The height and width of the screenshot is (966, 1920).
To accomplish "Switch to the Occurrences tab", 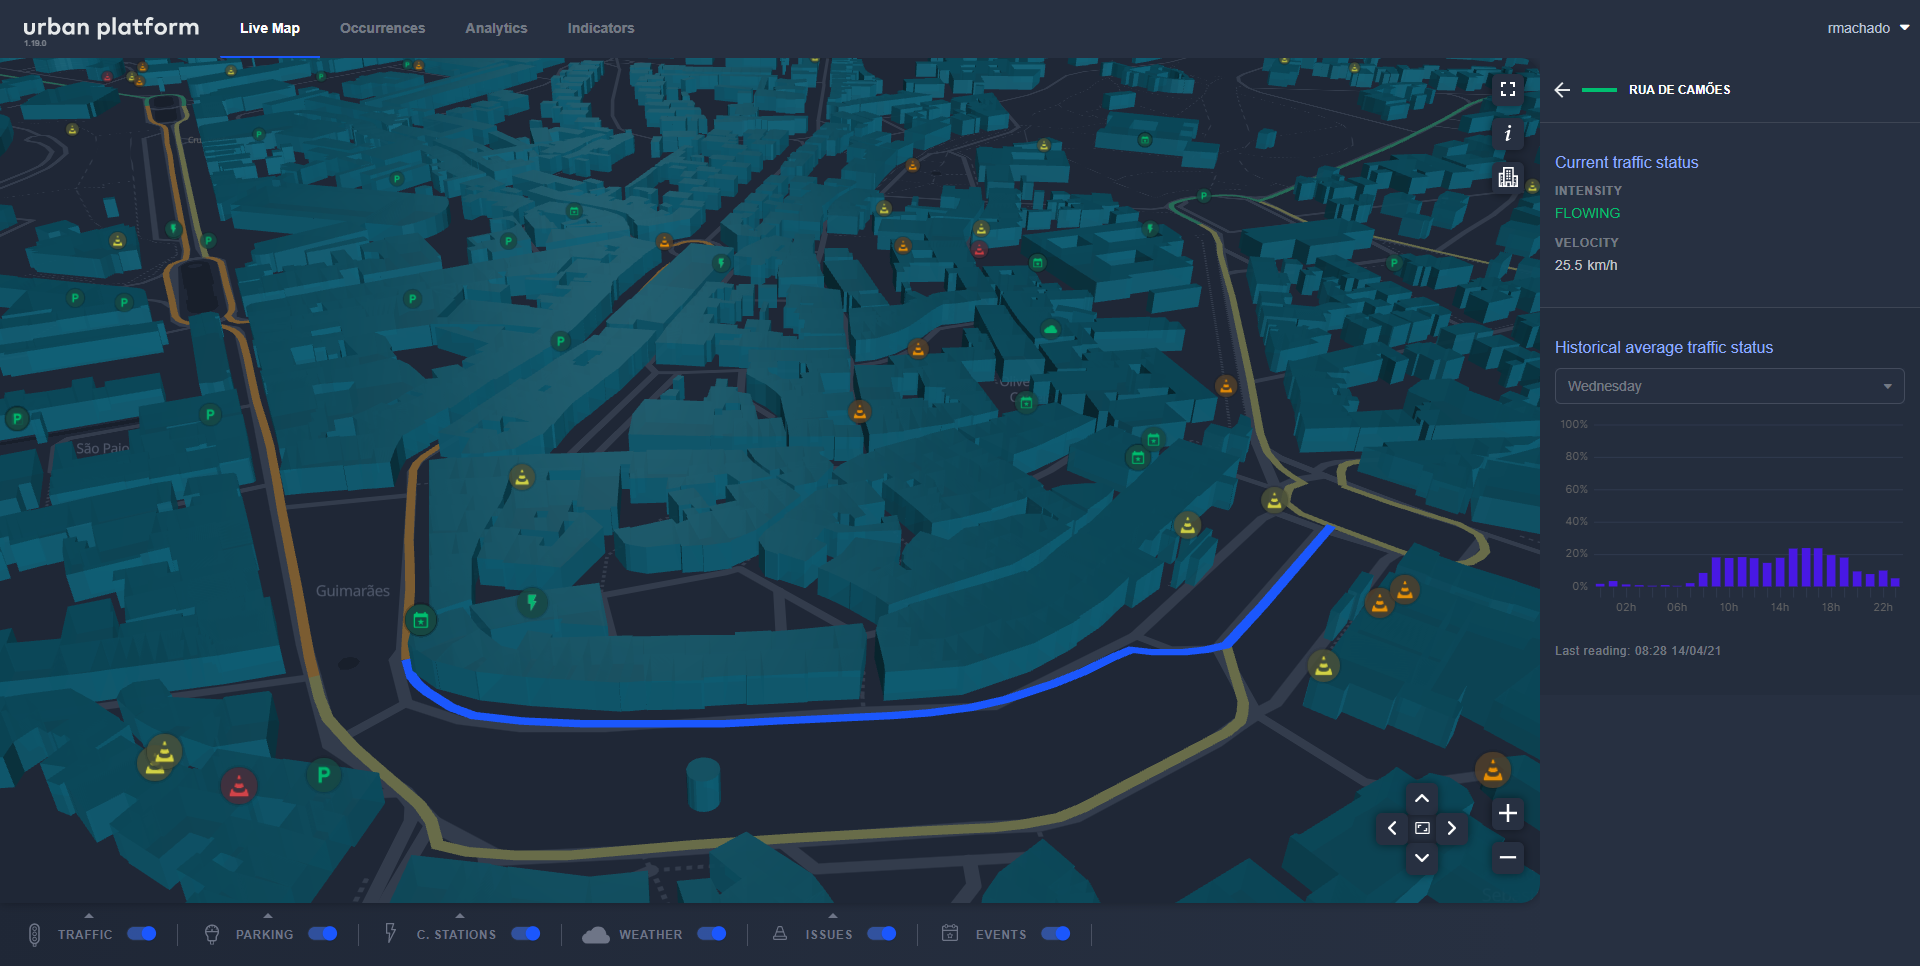I will coord(382,28).
